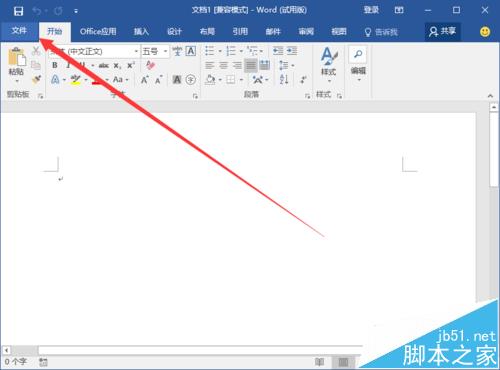Click the Increase Indent icon

(292, 51)
